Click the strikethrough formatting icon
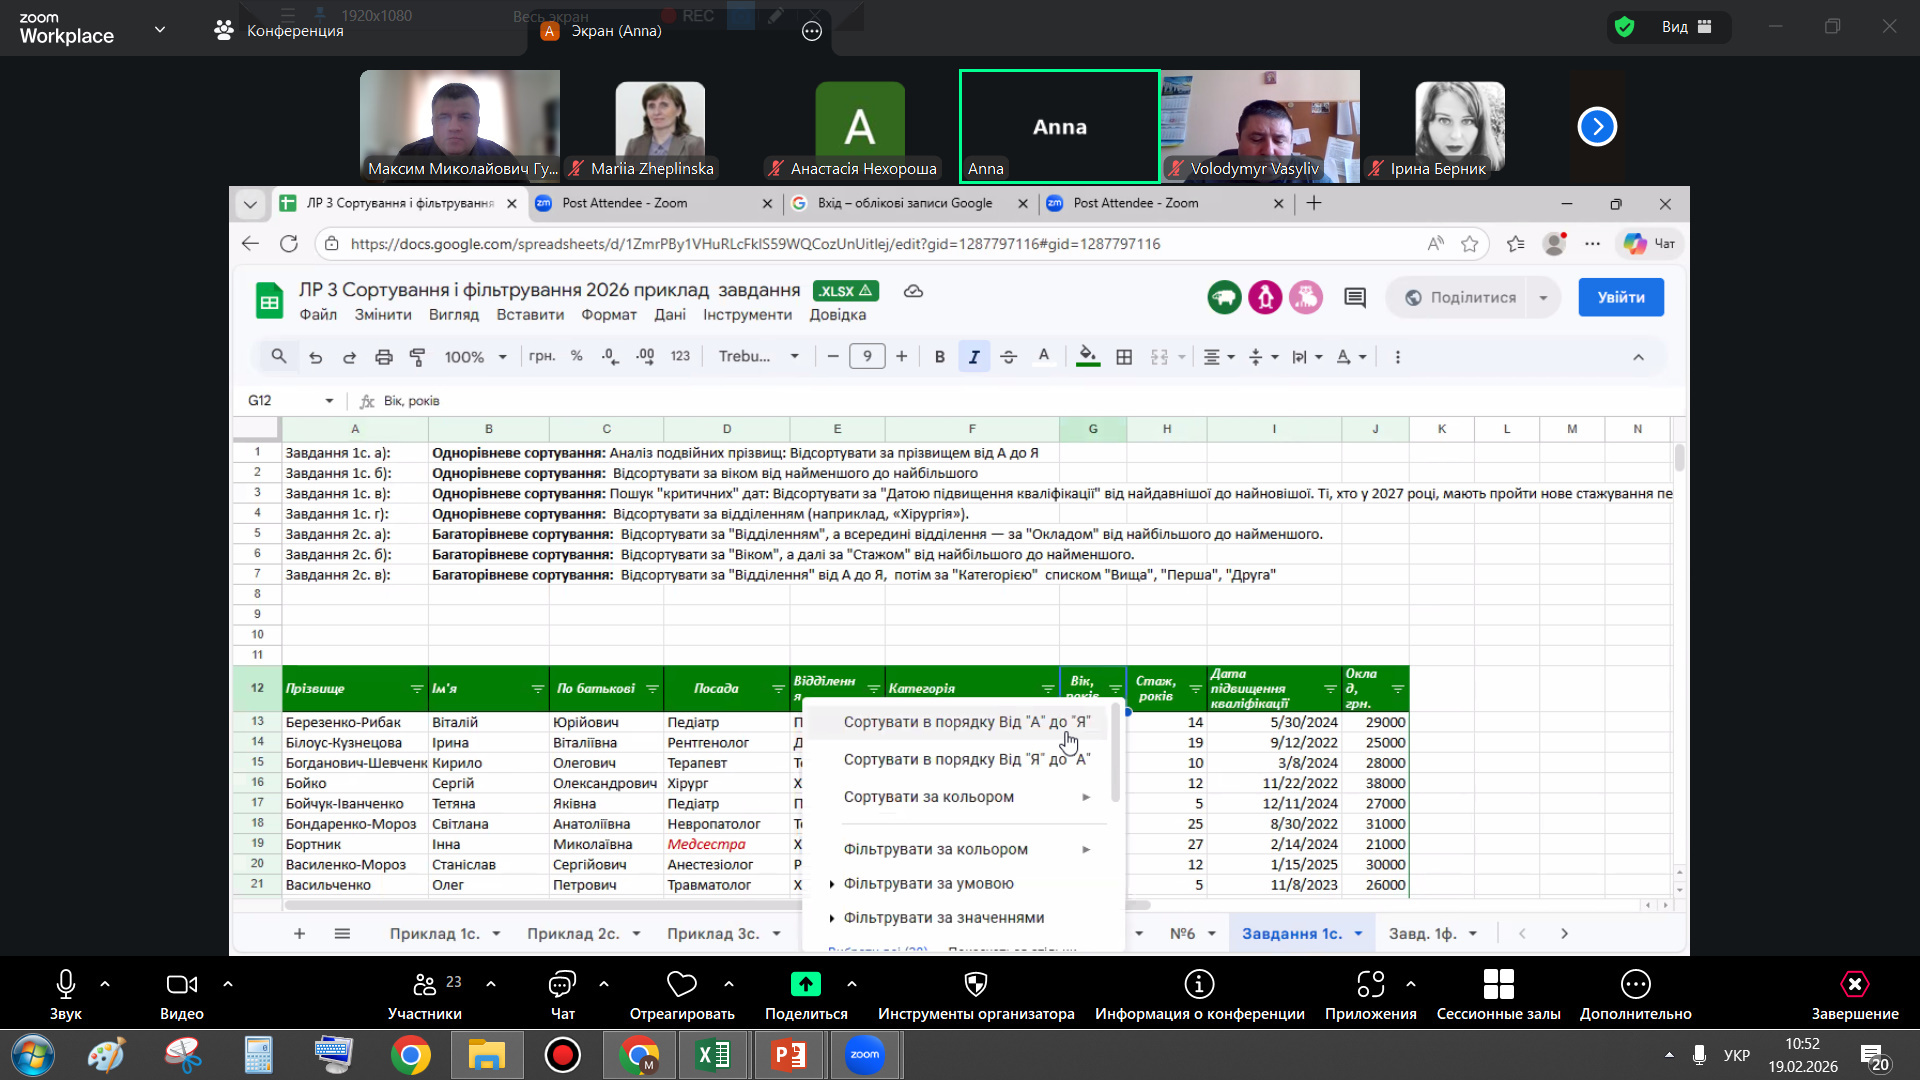The width and height of the screenshot is (1920, 1080). [1008, 357]
